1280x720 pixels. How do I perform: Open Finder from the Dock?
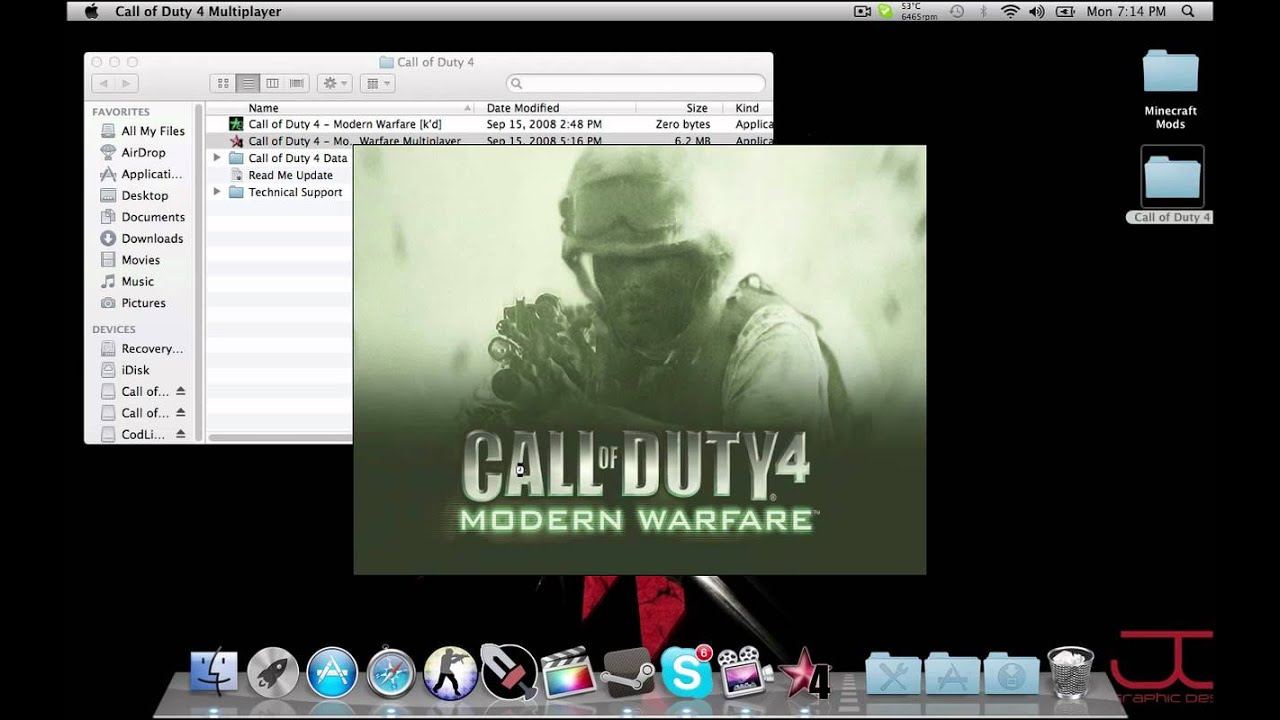(213, 673)
